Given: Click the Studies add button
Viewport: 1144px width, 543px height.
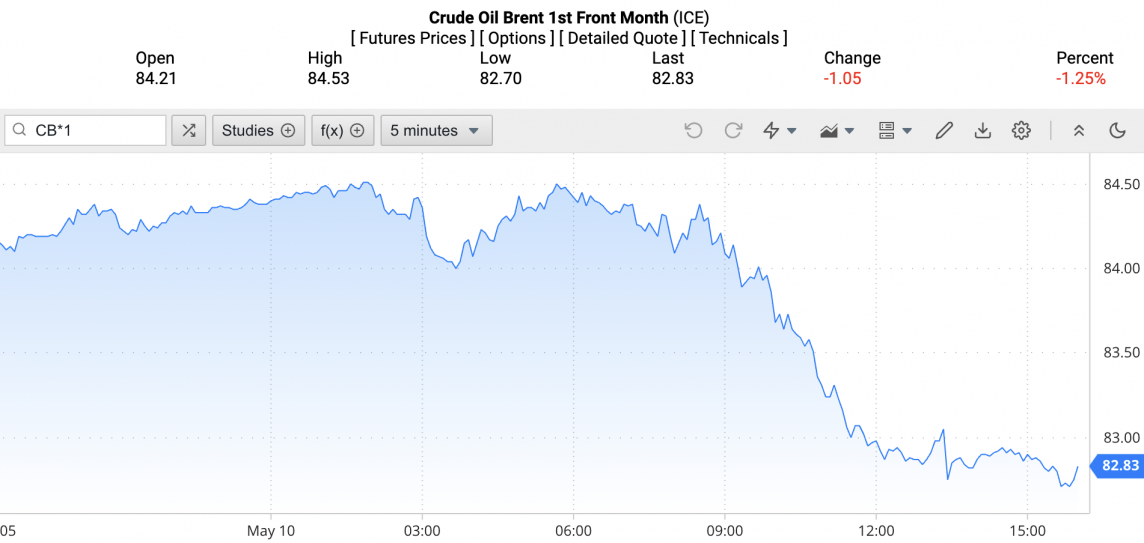Looking at the screenshot, I should (x=258, y=130).
